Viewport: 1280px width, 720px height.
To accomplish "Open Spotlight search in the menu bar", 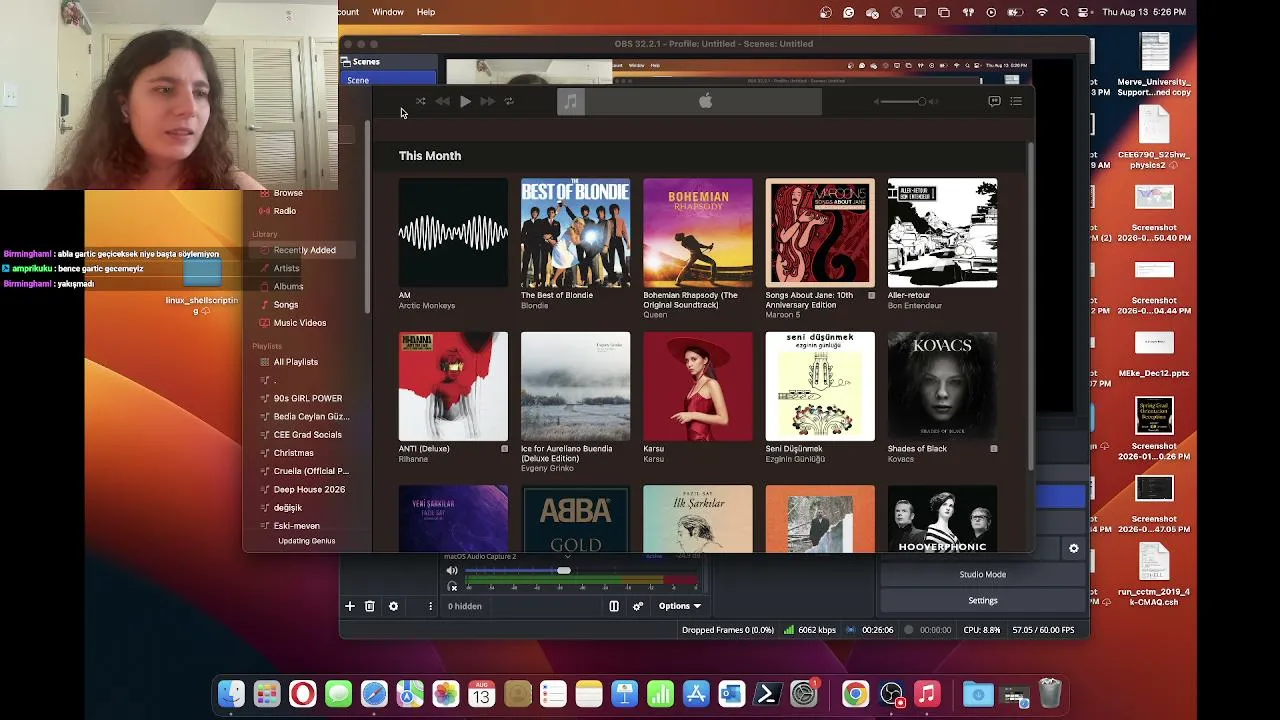I will coord(1065,12).
